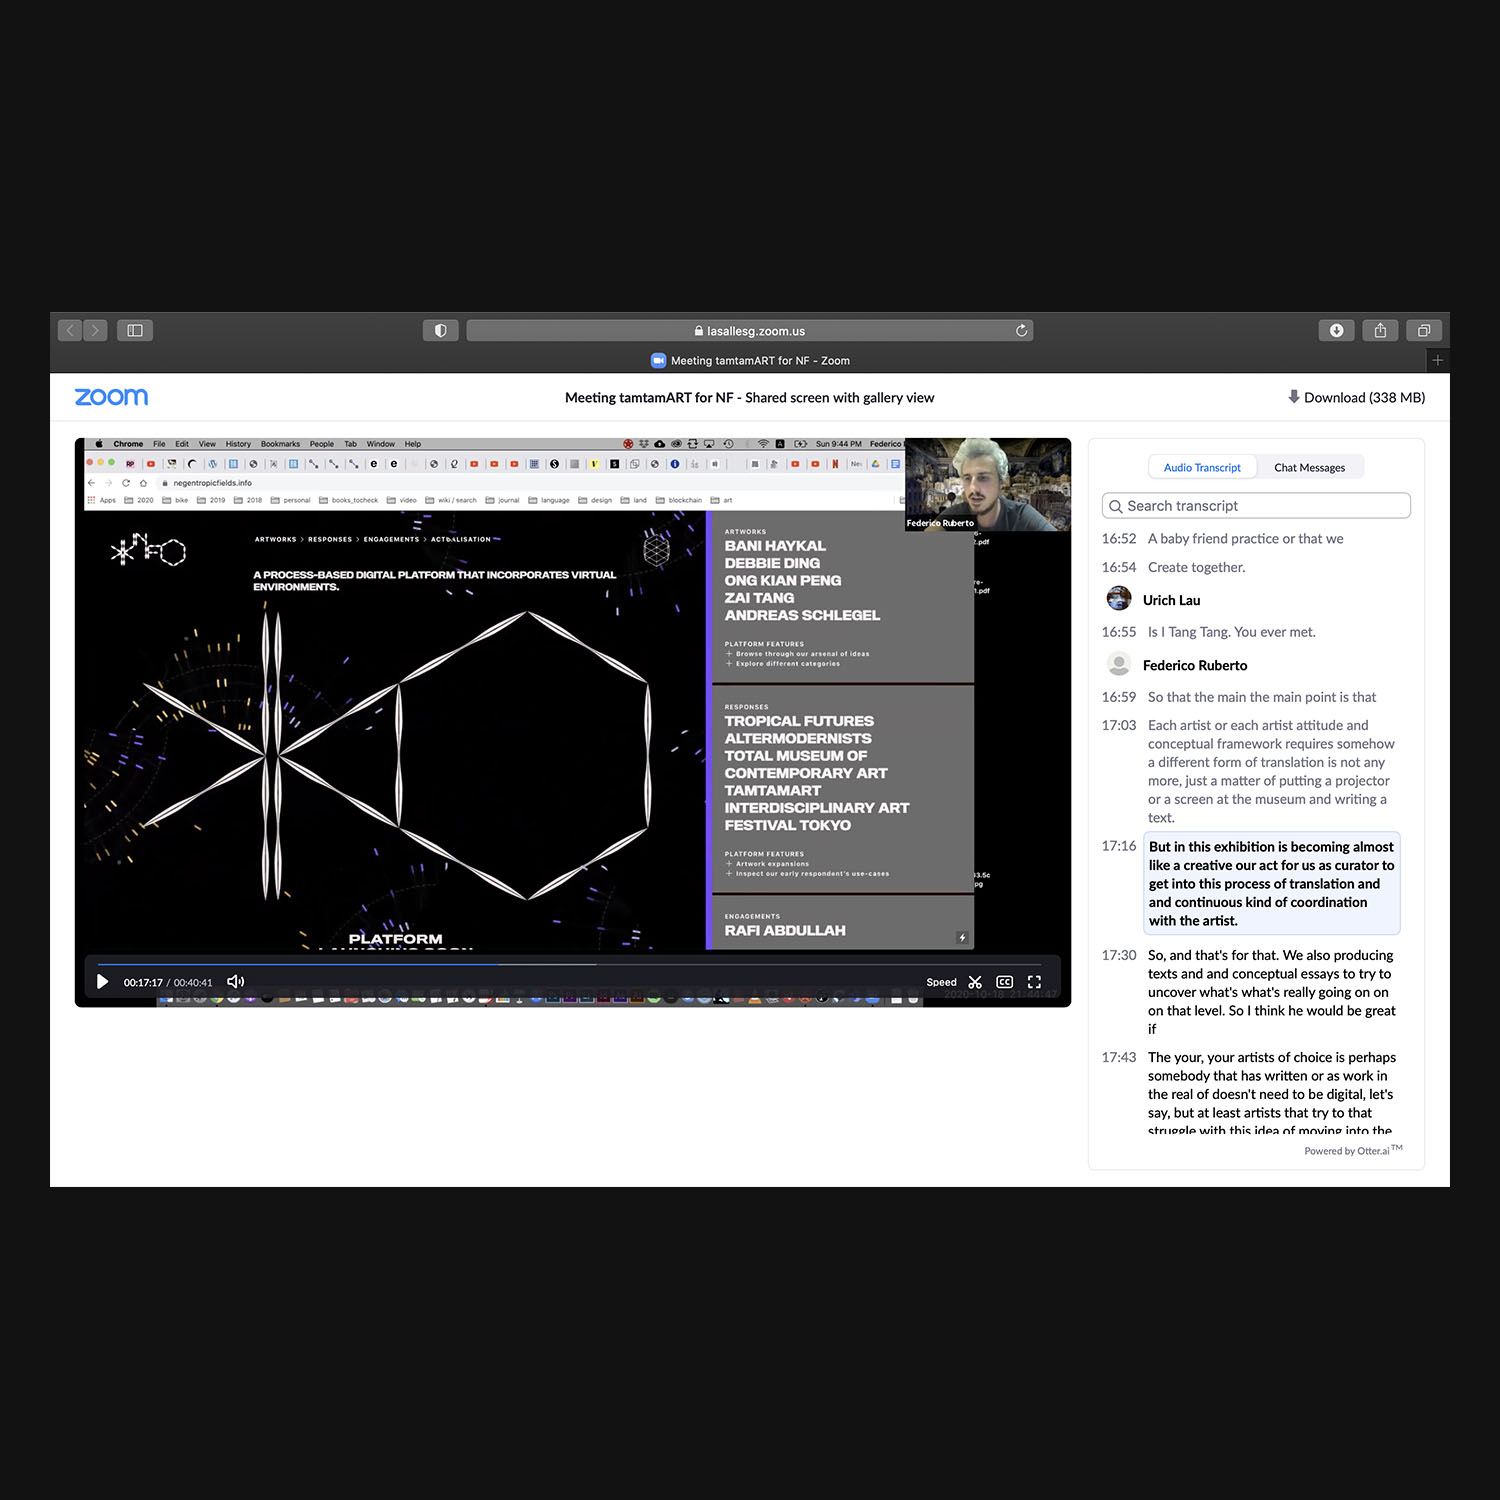Viewport: 1500px width, 1500px height.
Task: Open the History menu in shared Chrome
Action: [238, 444]
